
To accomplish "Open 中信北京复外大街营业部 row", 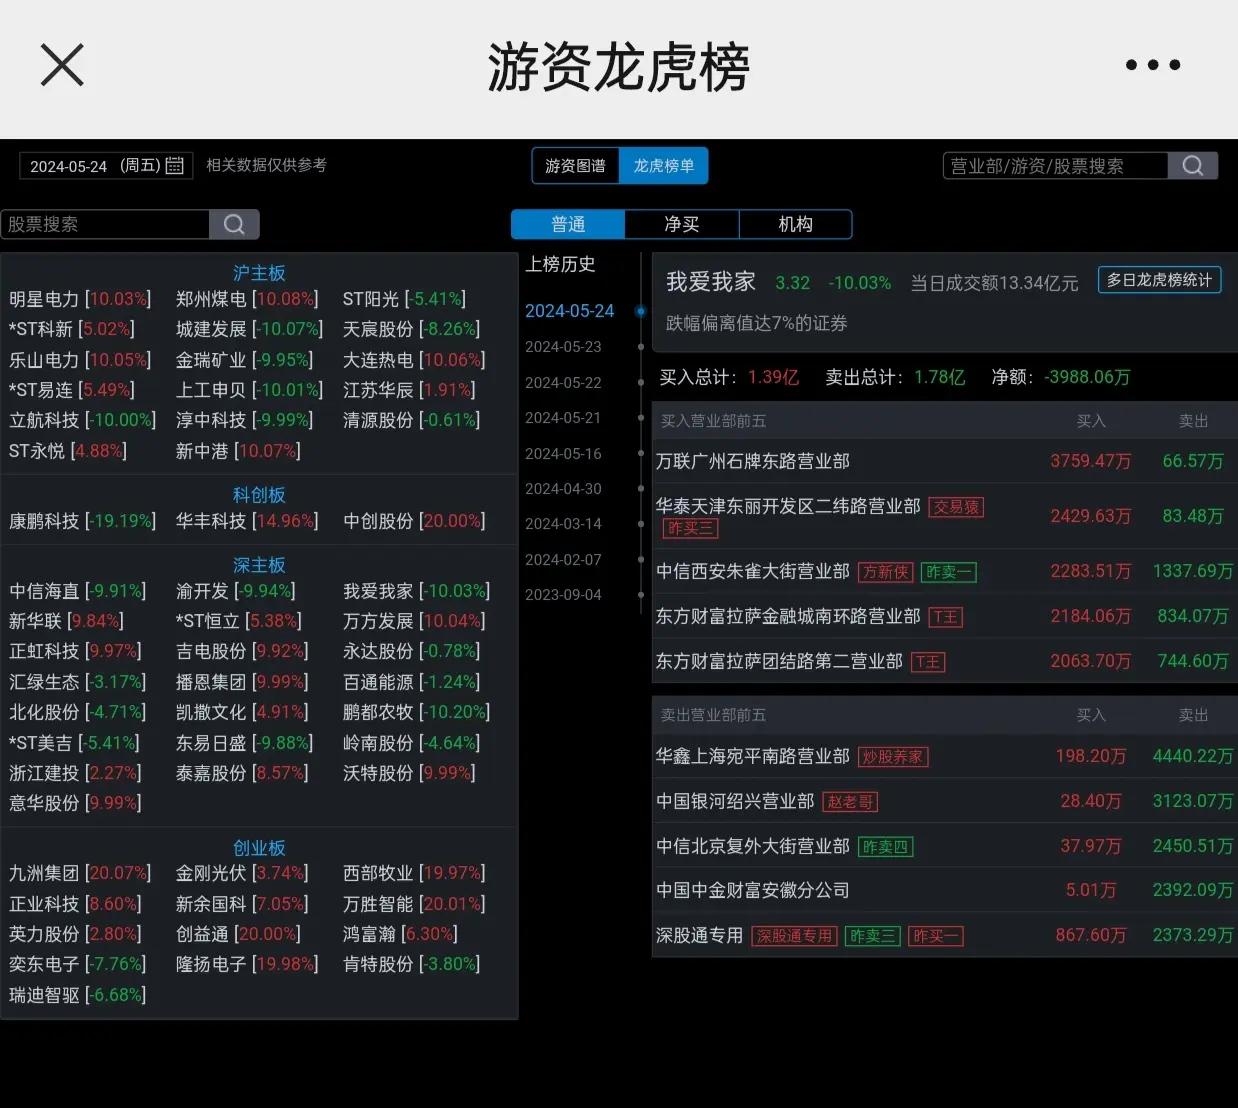I will coord(945,846).
